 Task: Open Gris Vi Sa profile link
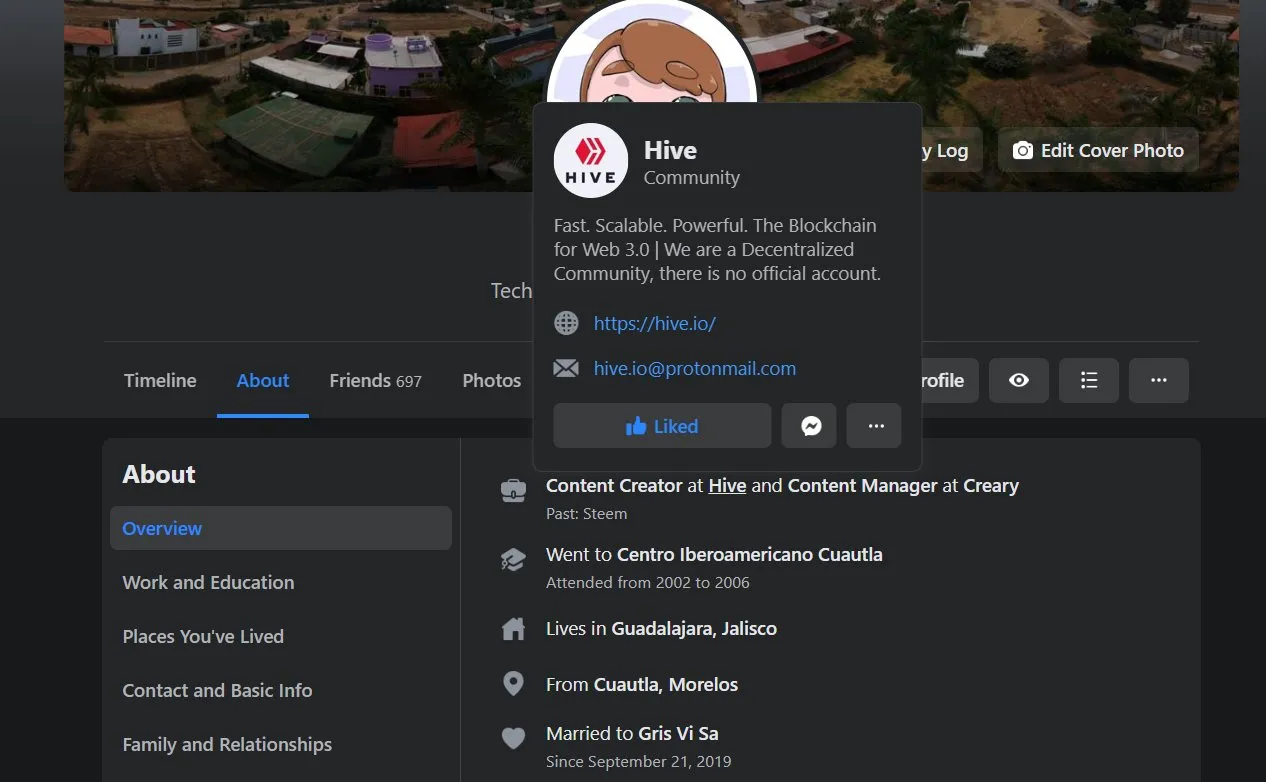click(679, 733)
